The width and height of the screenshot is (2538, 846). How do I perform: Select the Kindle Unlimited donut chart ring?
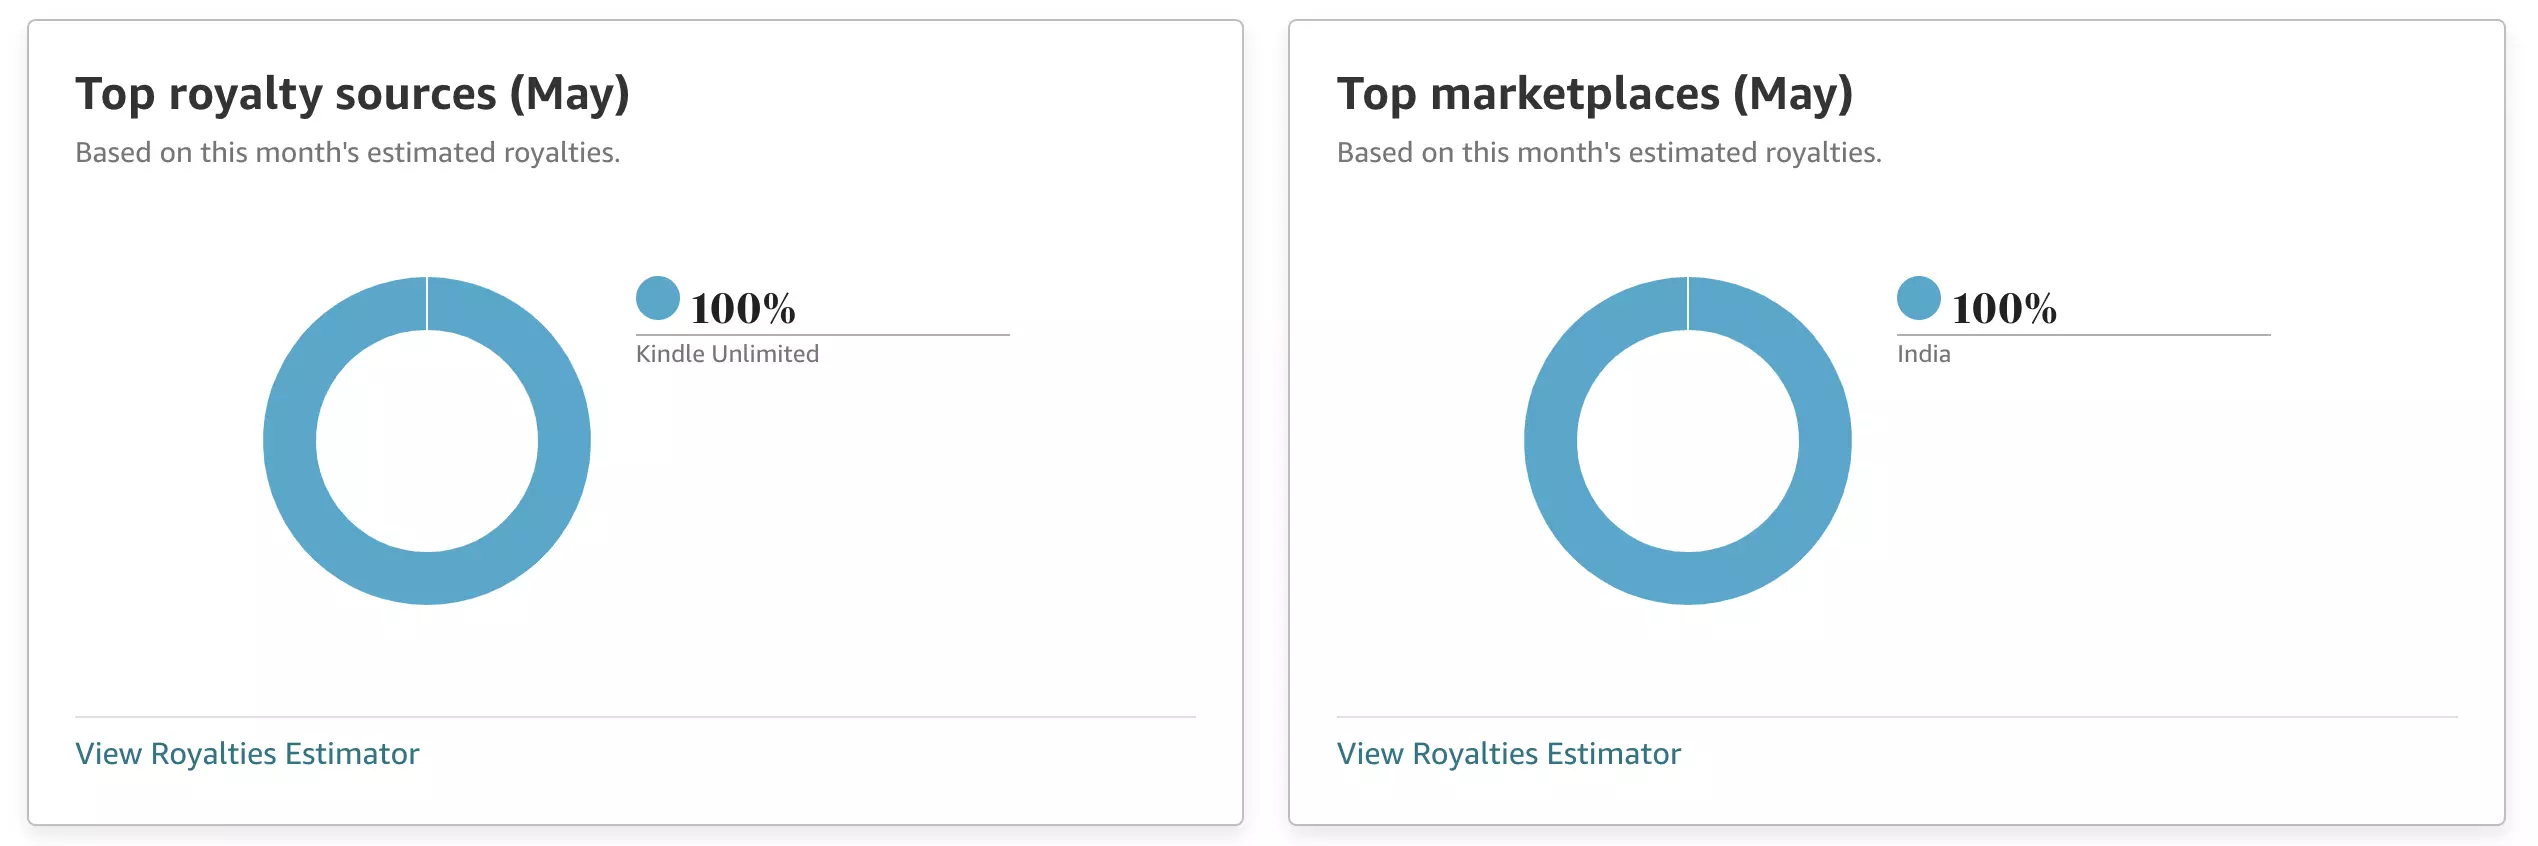[290, 440]
